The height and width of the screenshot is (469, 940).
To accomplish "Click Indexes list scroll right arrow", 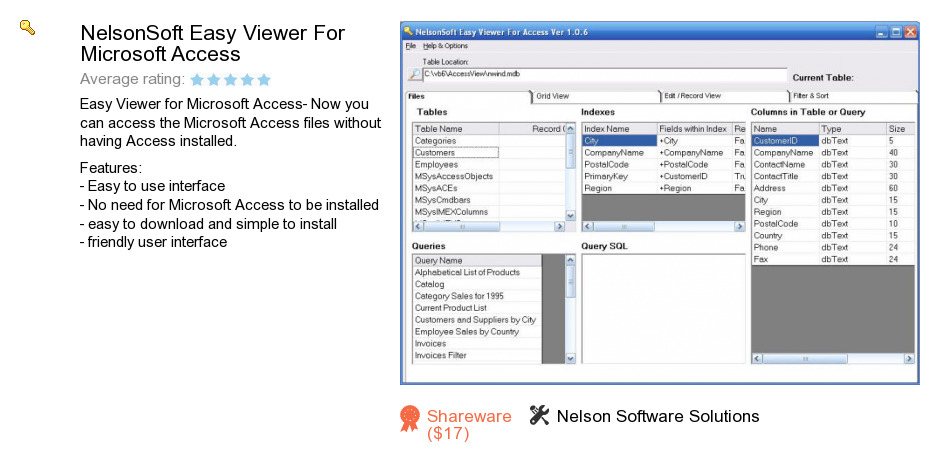I will [739, 227].
